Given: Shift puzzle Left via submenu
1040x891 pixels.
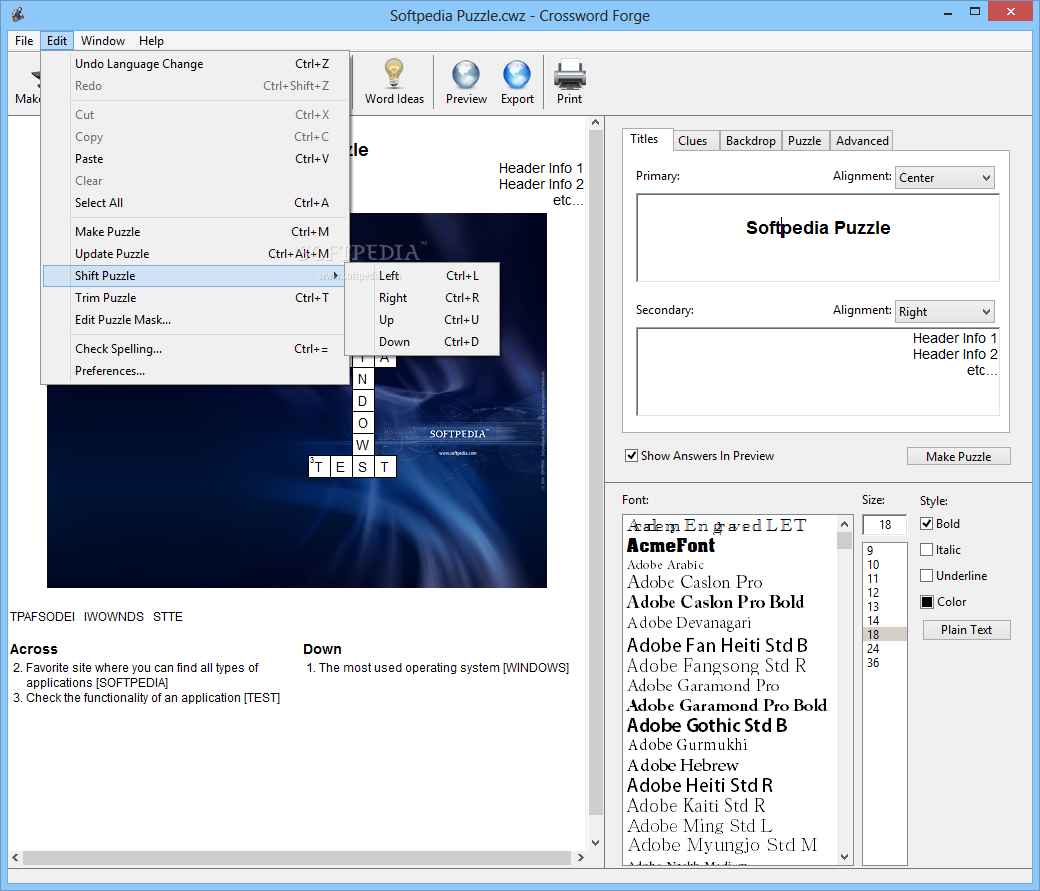Looking at the screenshot, I should pyautogui.click(x=422, y=276).
